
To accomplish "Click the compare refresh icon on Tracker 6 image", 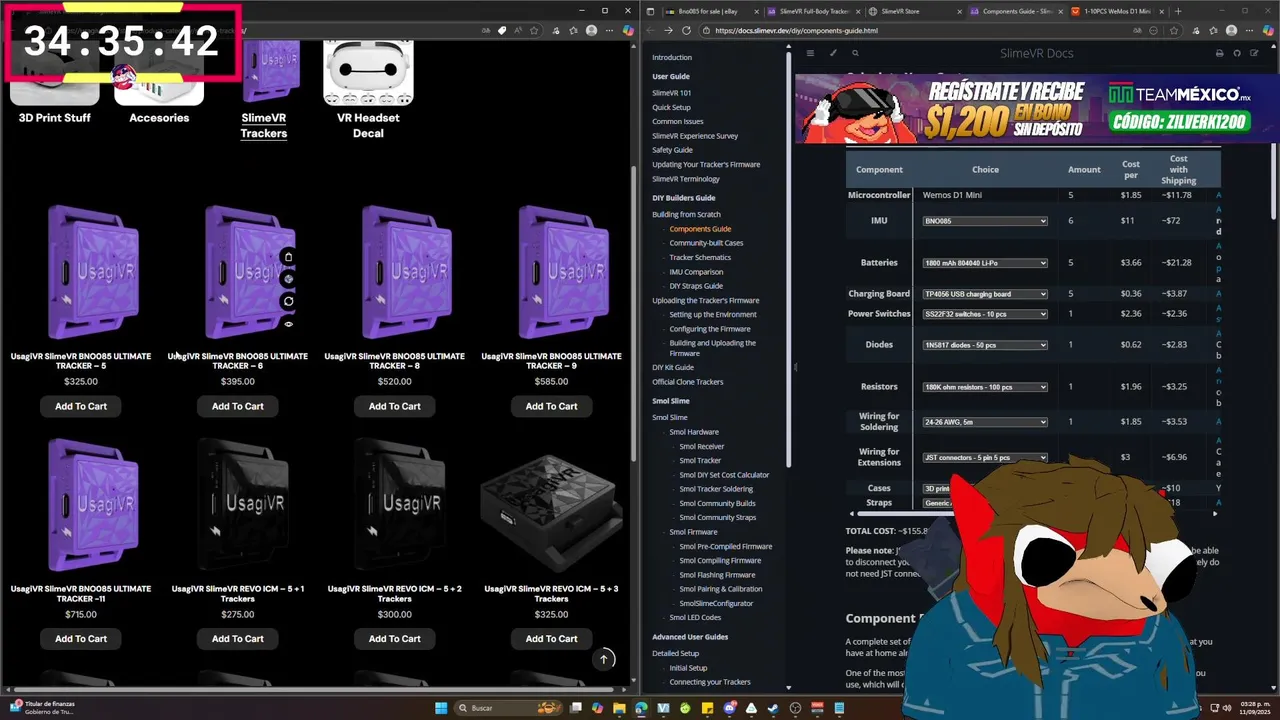I will coord(288,301).
